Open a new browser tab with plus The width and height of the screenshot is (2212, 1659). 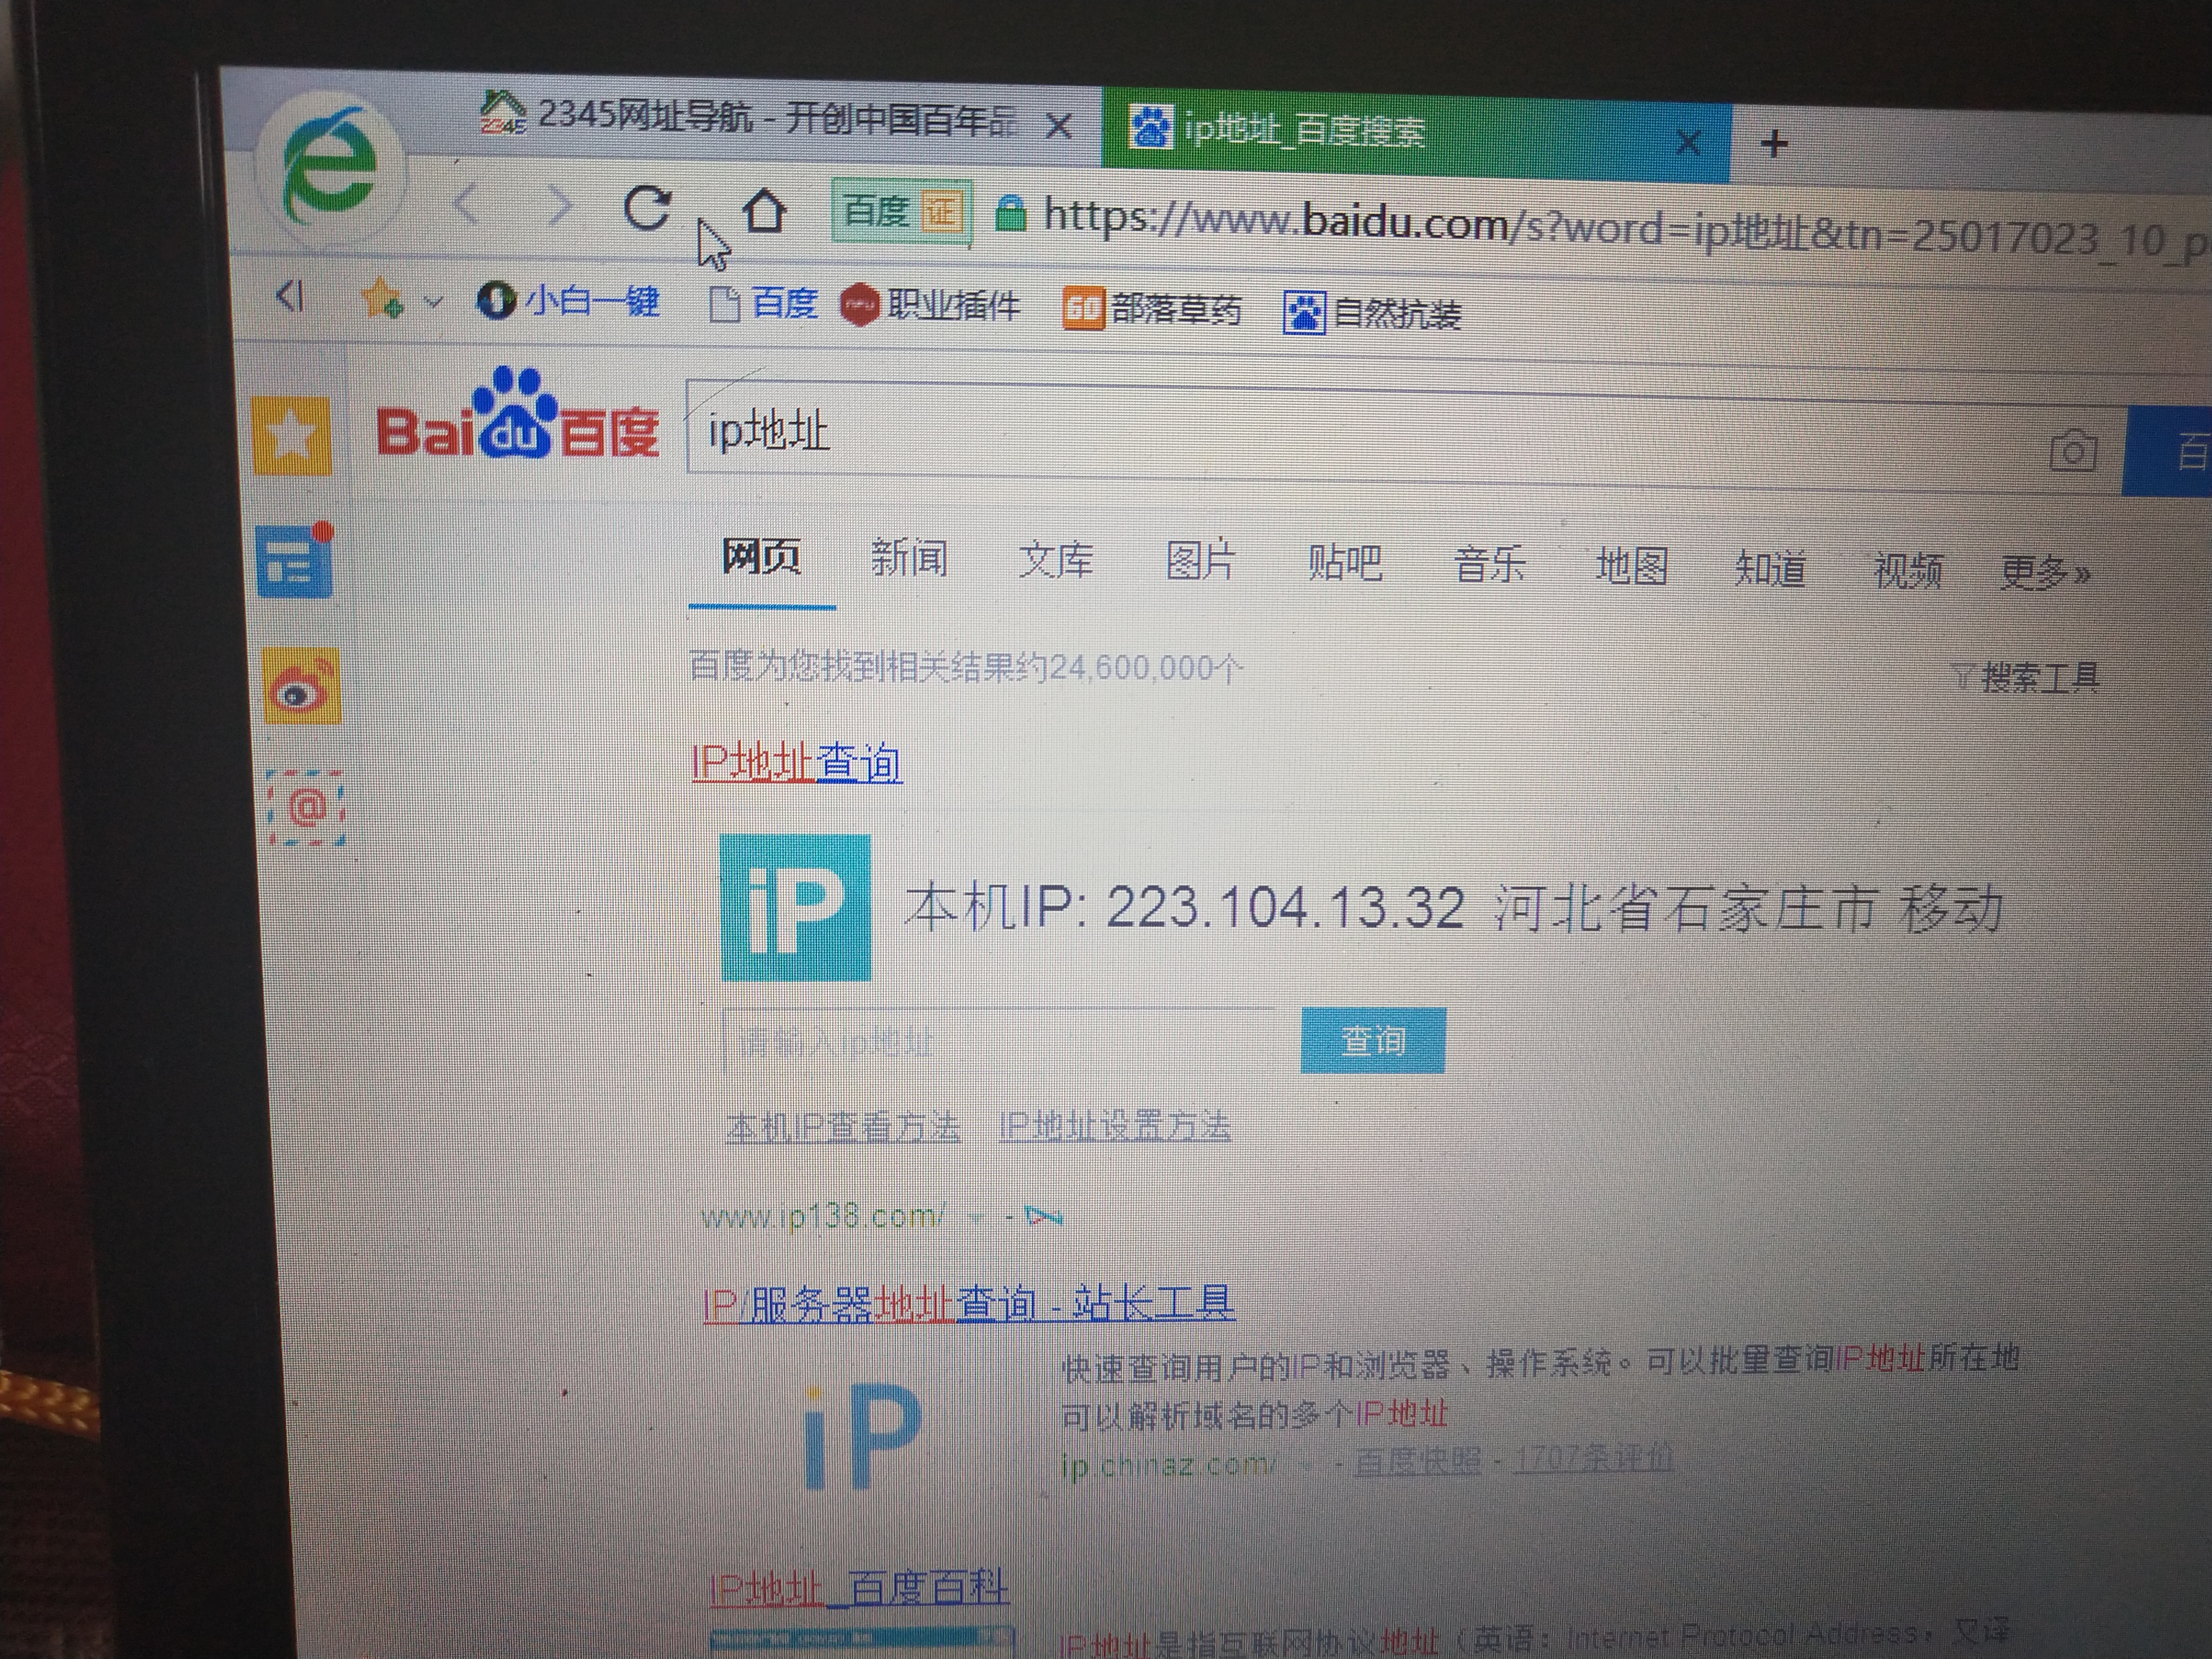point(1774,144)
